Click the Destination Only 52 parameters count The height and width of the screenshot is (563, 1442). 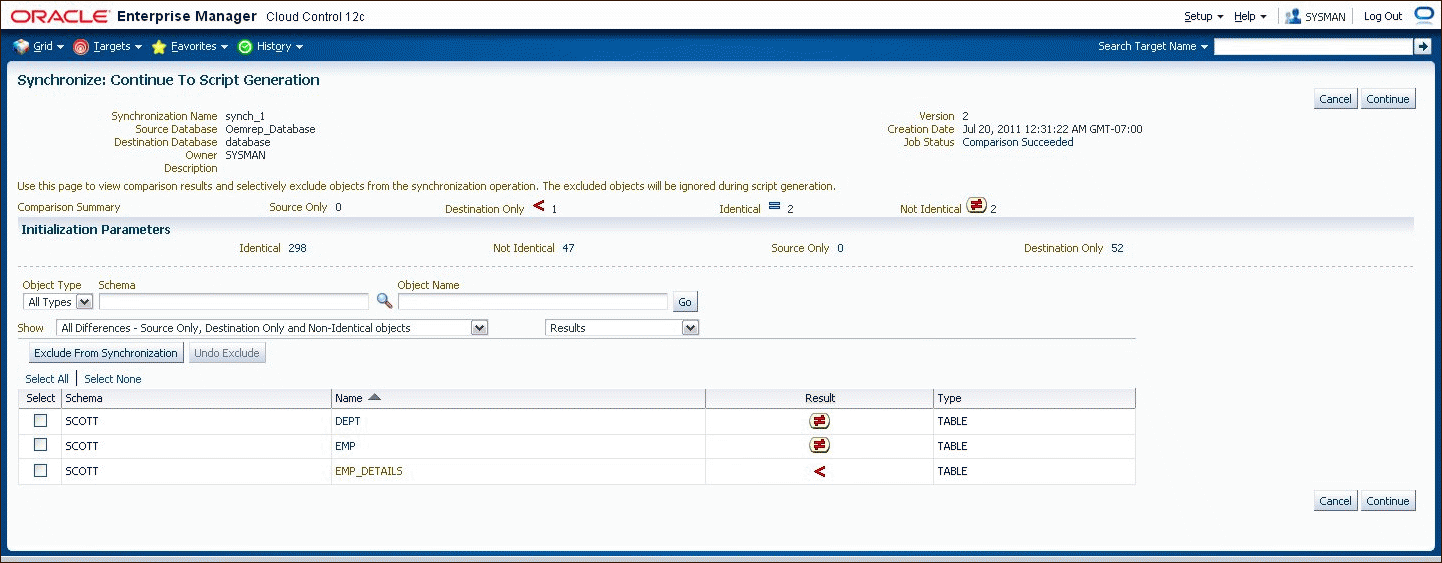tap(1117, 248)
